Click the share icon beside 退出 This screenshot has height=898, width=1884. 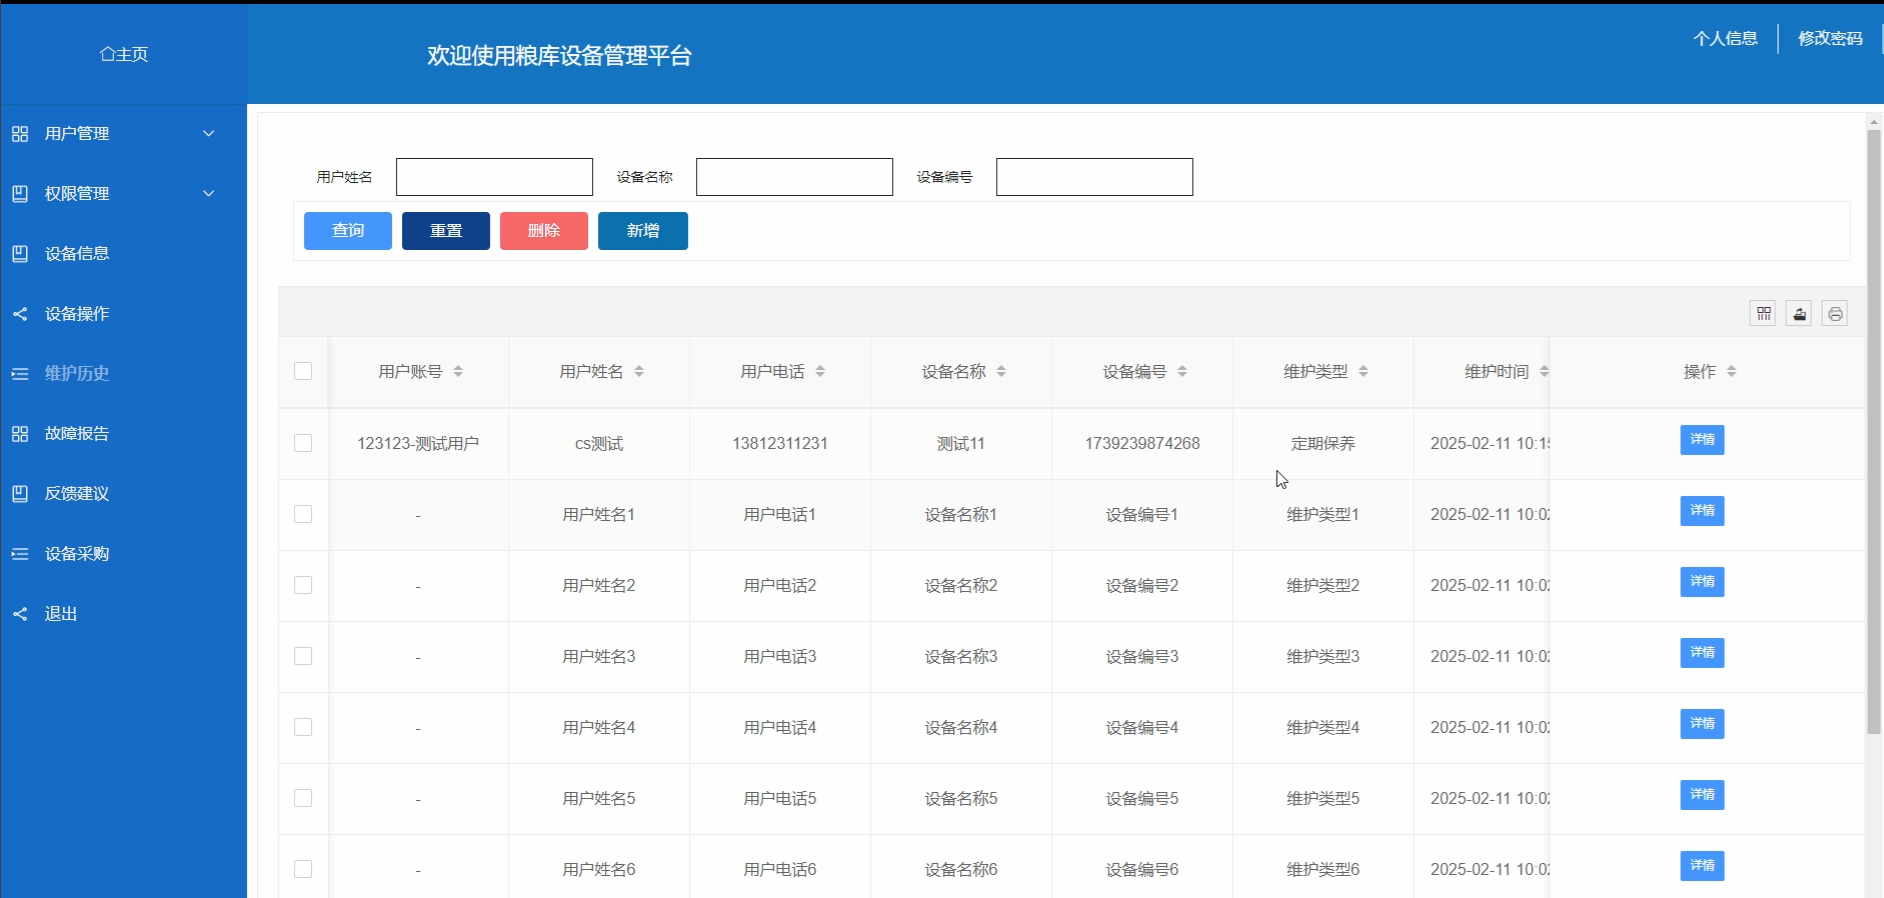pos(20,614)
